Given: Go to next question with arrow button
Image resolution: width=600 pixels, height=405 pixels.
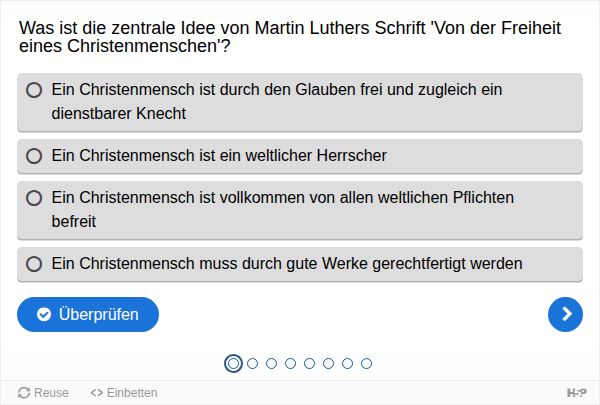Looking at the screenshot, I should pyautogui.click(x=565, y=315).
